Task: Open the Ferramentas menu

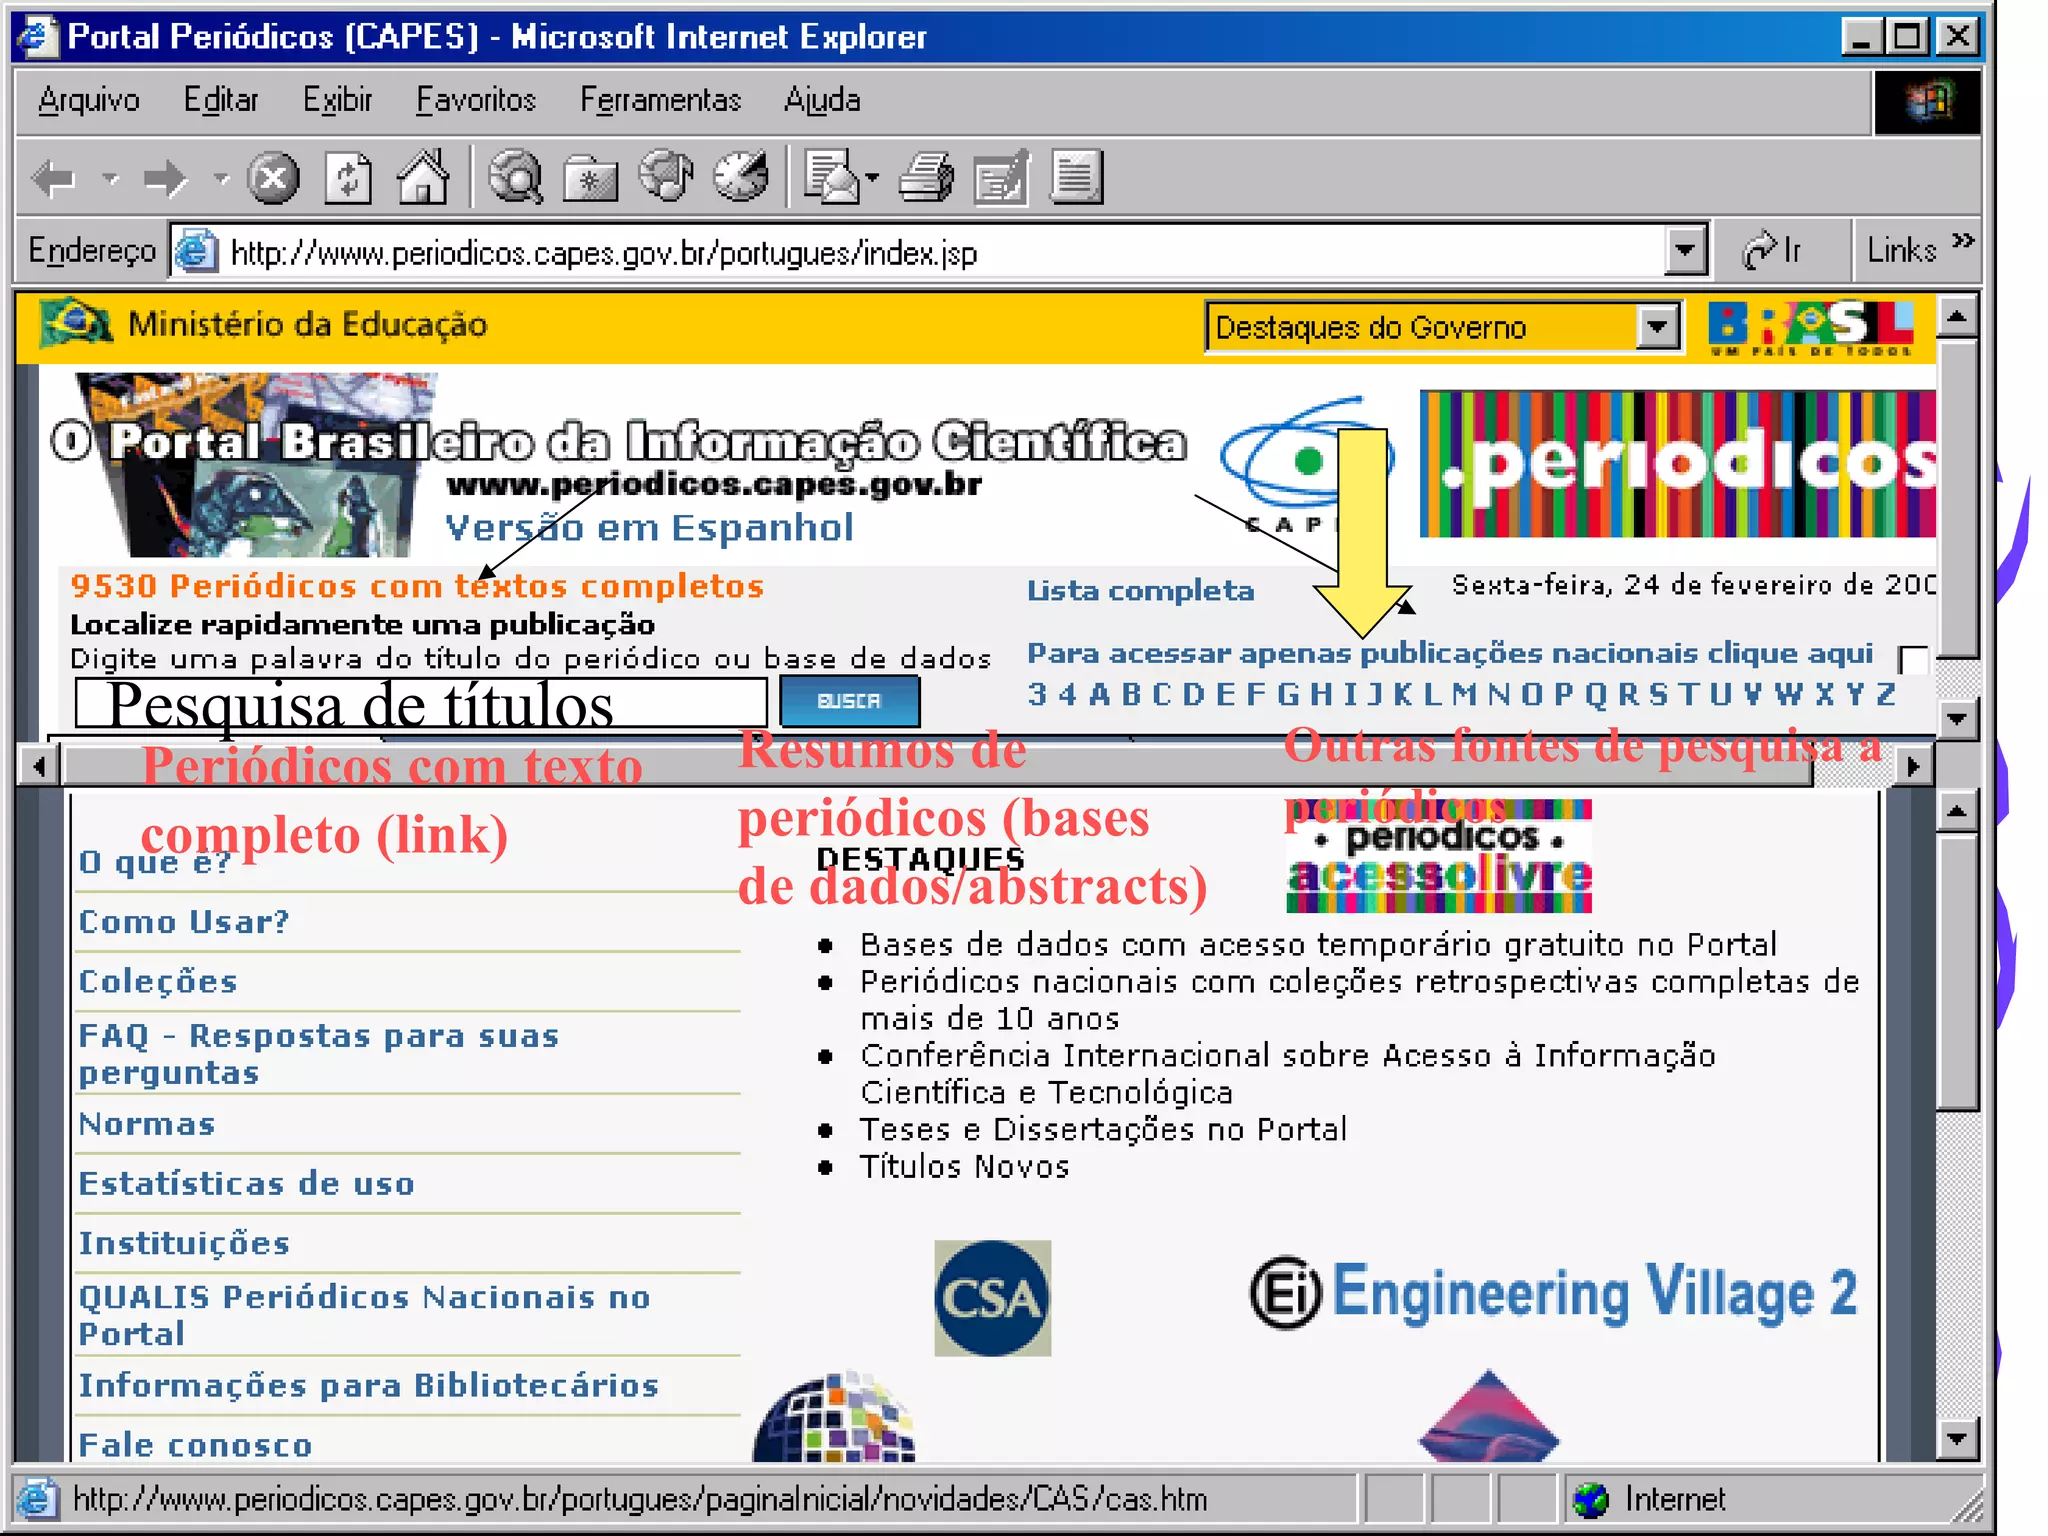Action: point(660,100)
